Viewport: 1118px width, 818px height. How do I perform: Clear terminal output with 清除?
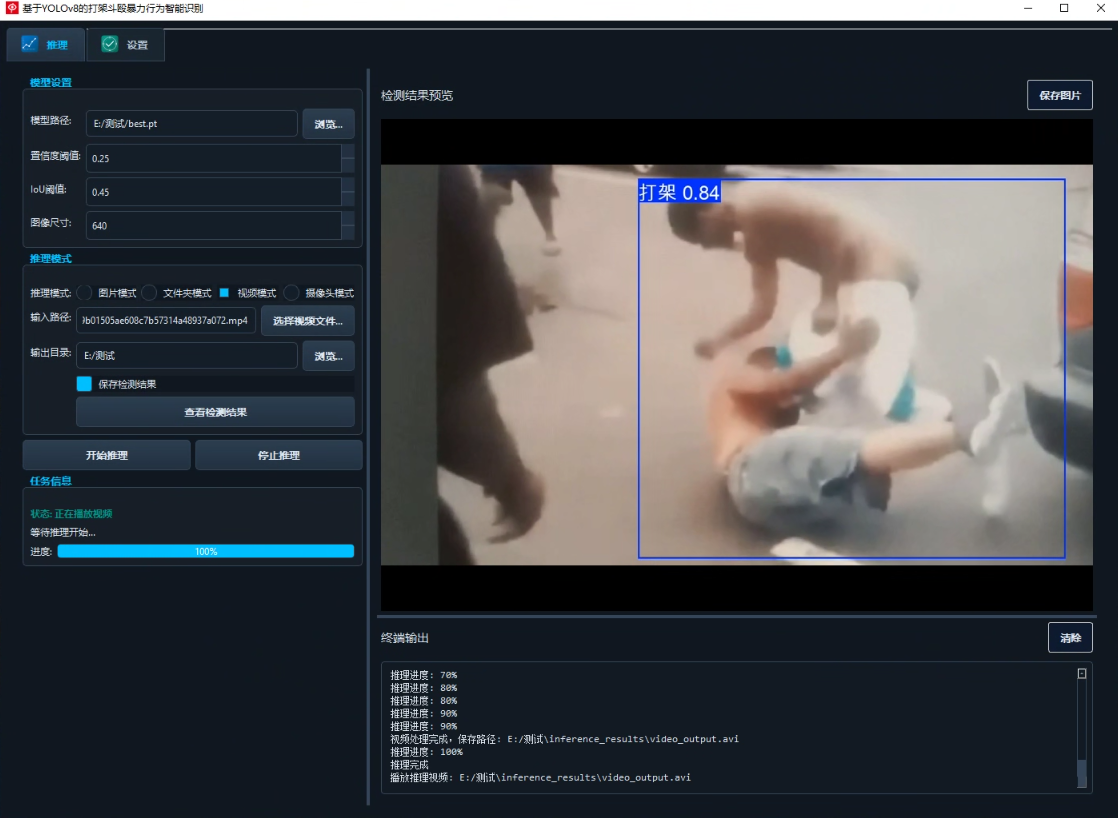(1070, 638)
